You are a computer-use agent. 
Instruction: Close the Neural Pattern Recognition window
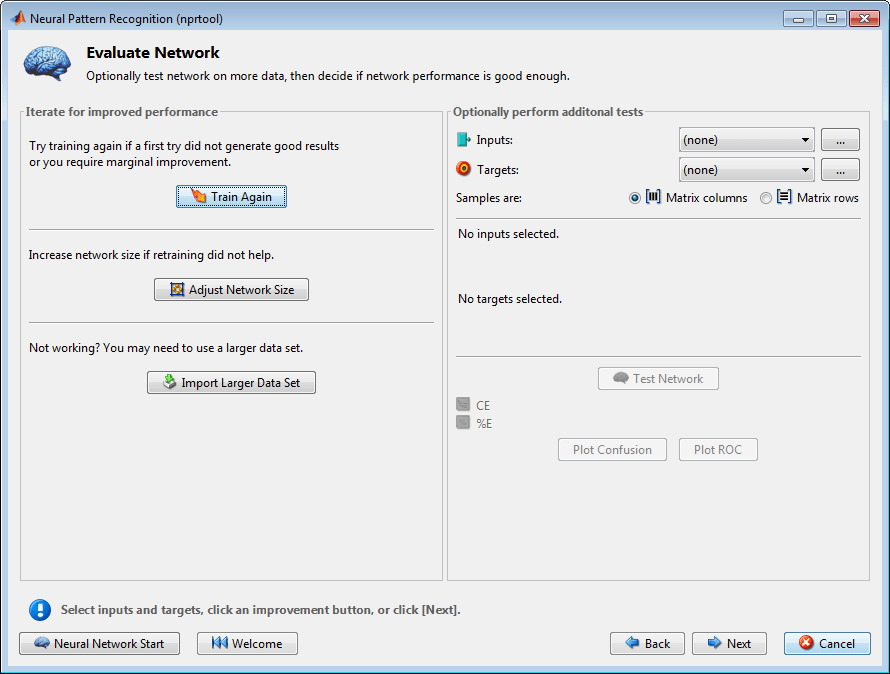point(864,19)
